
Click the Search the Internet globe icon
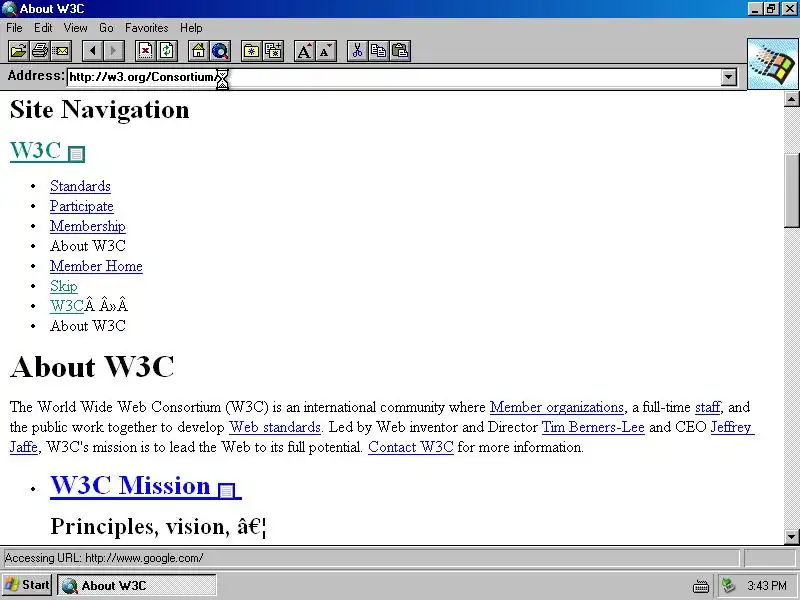point(220,51)
